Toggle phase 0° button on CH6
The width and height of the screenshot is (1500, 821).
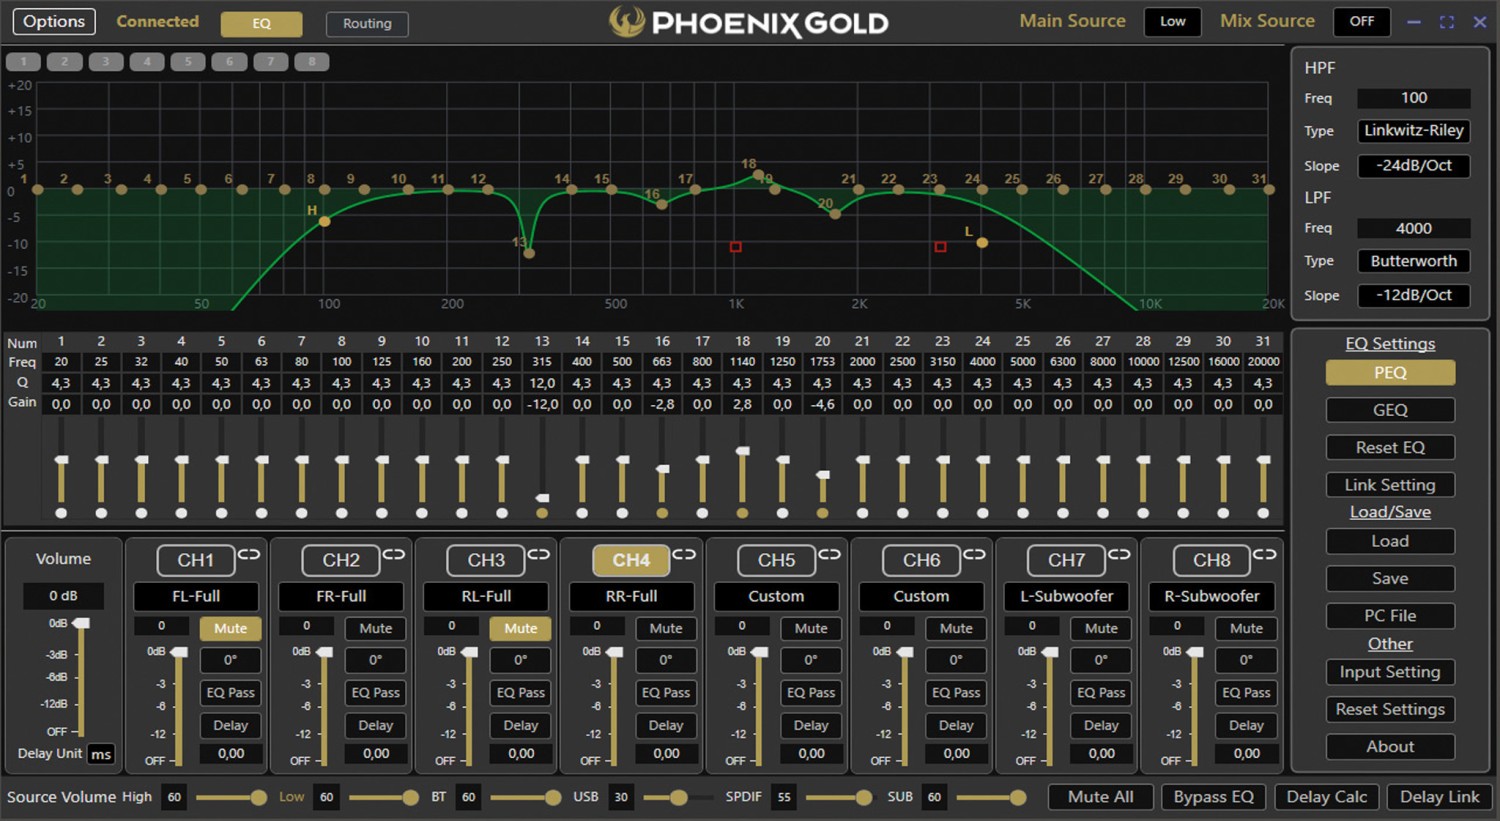(956, 660)
